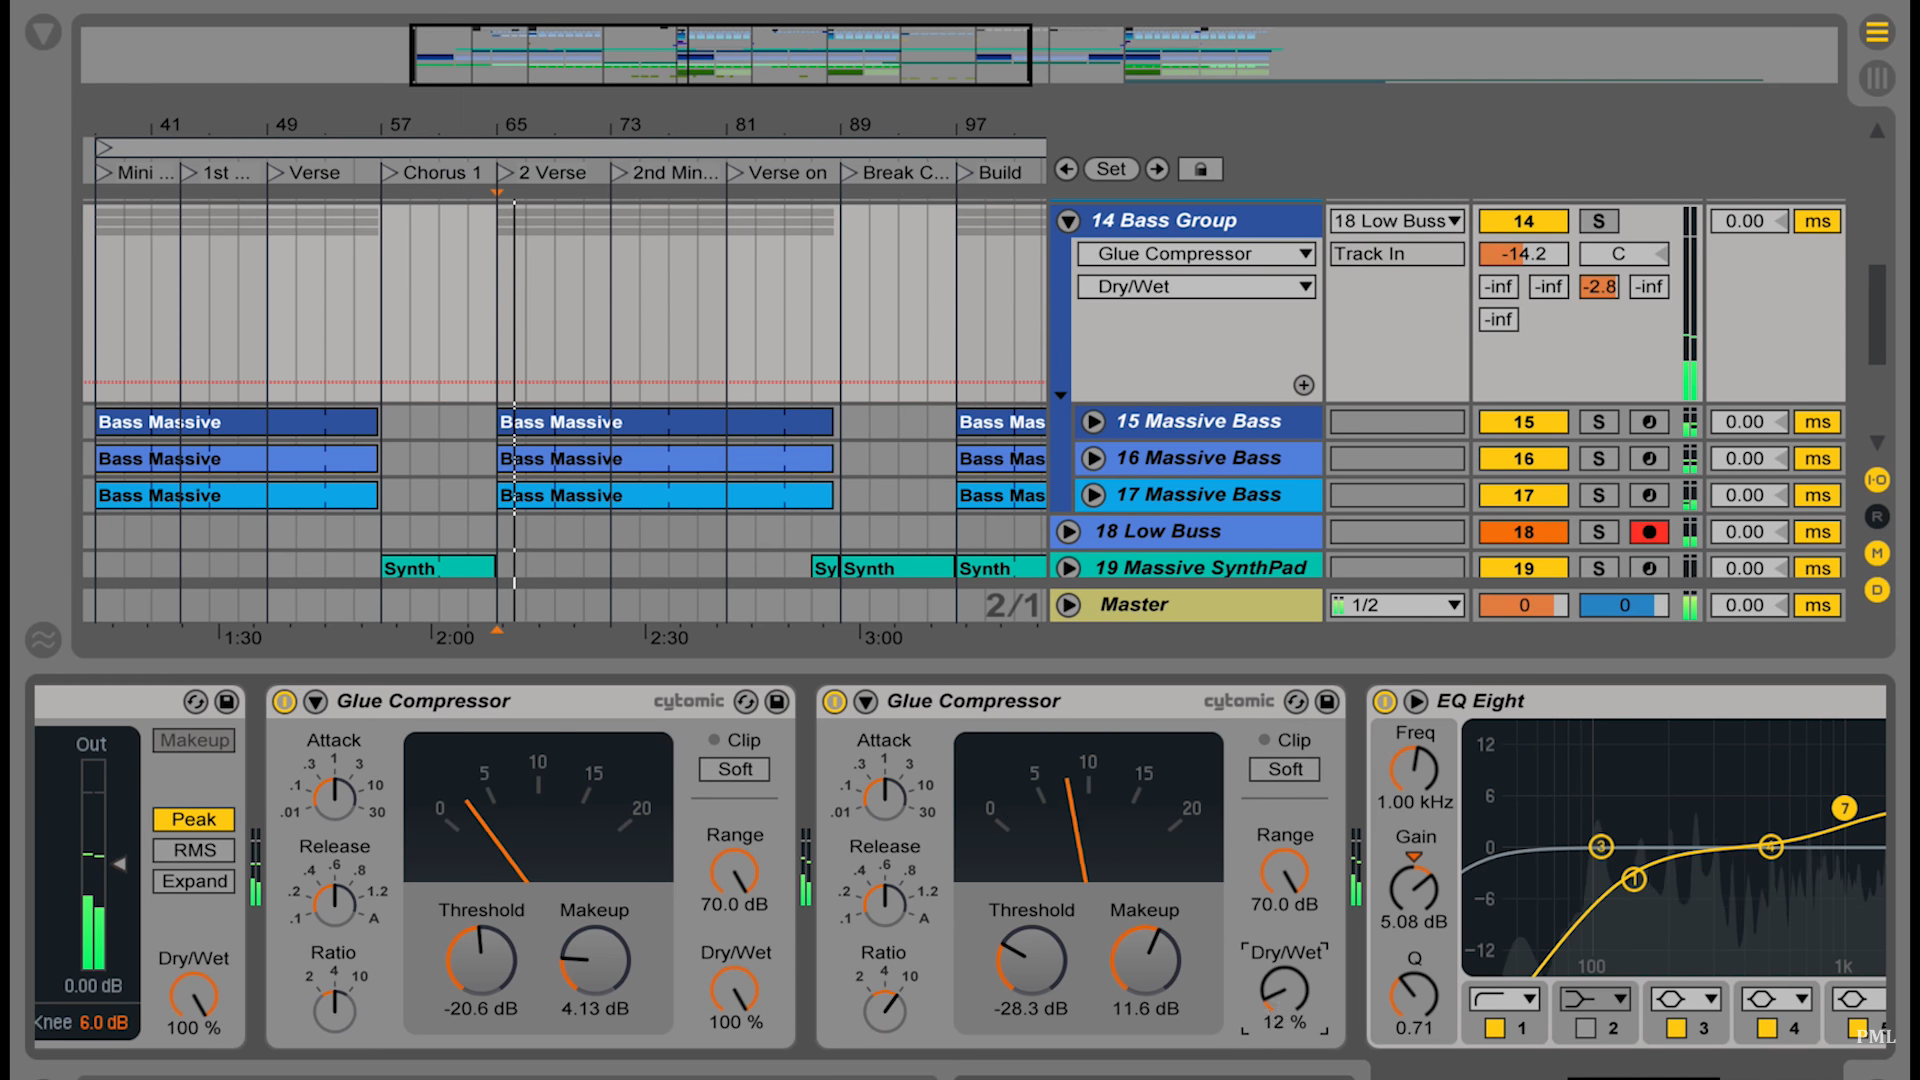This screenshot has height=1080, width=1920.
Task: Open the hamburger menu icon at top right
Action: tap(1877, 33)
